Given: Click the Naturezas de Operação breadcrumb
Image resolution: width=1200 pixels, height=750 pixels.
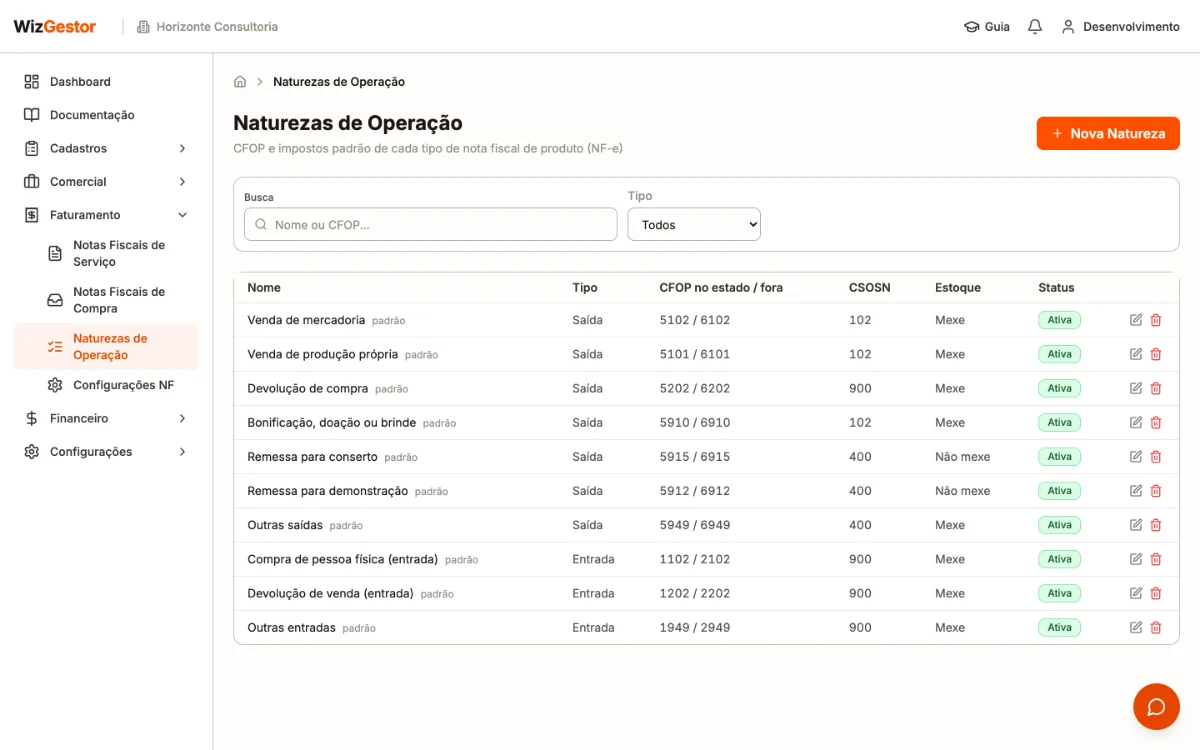Looking at the screenshot, I should click(339, 82).
